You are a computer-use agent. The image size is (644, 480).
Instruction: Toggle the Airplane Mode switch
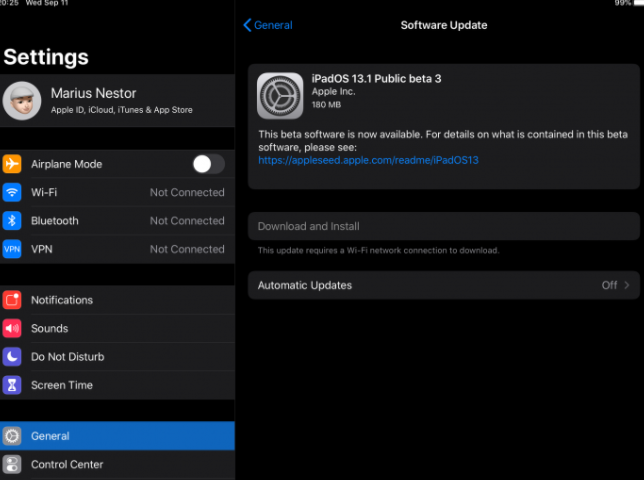click(209, 164)
